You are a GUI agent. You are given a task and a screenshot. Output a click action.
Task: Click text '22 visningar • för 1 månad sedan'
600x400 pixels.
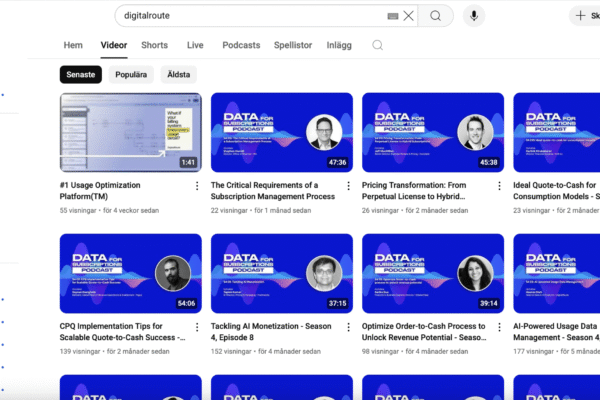(261, 211)
